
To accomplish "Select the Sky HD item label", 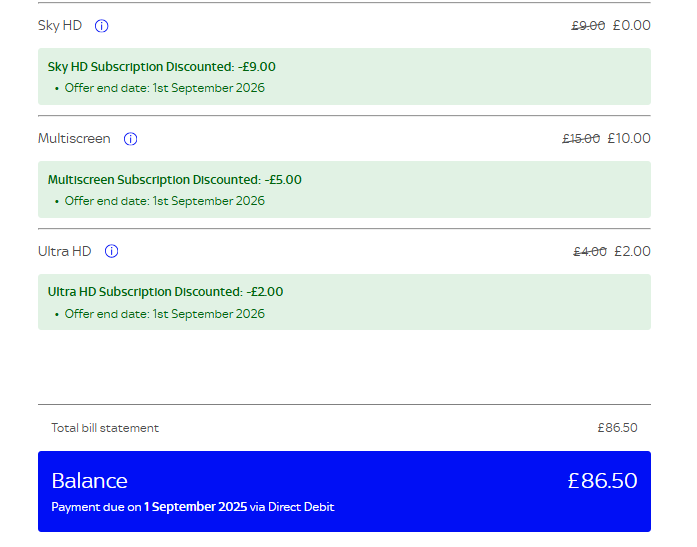I will pyautogui.click(x=60, y=26).
